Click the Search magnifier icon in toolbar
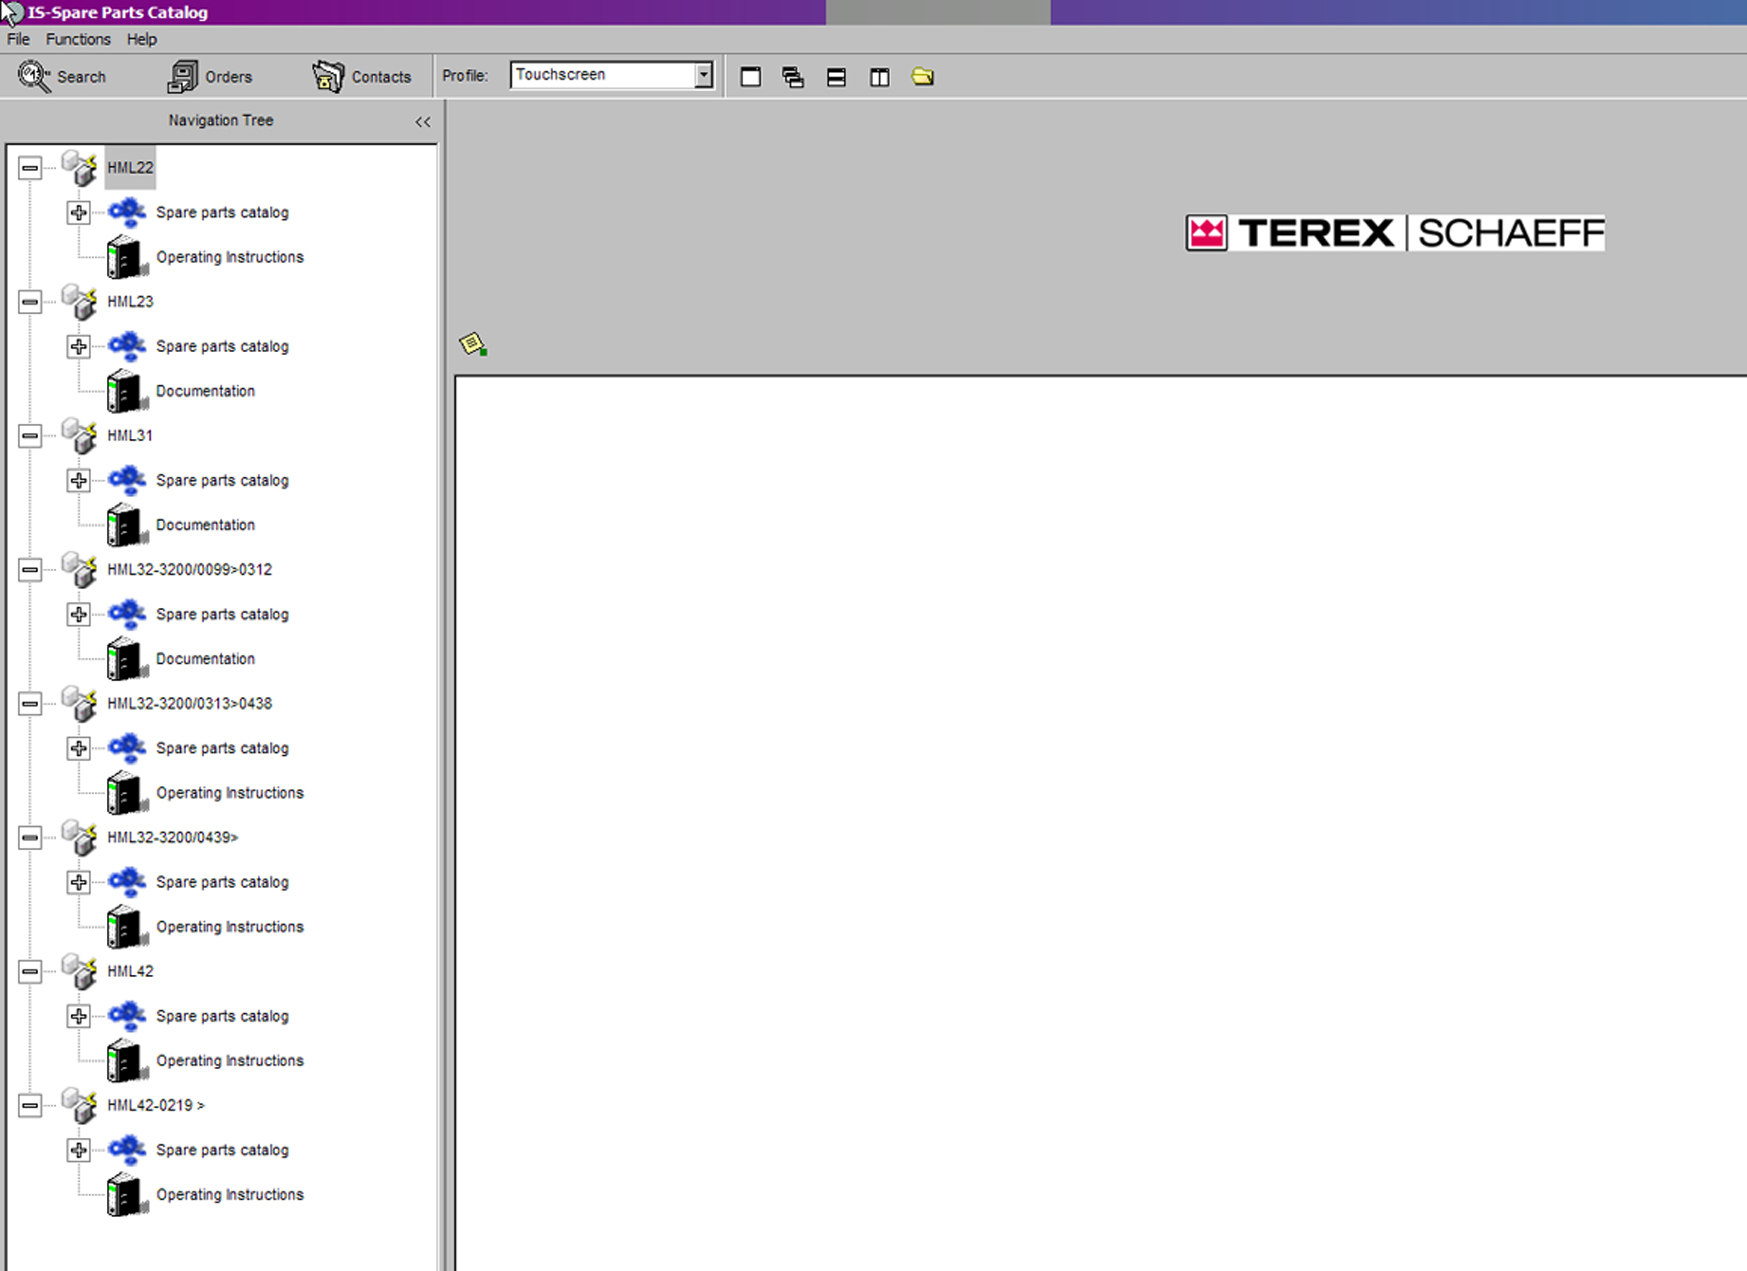 34,77
